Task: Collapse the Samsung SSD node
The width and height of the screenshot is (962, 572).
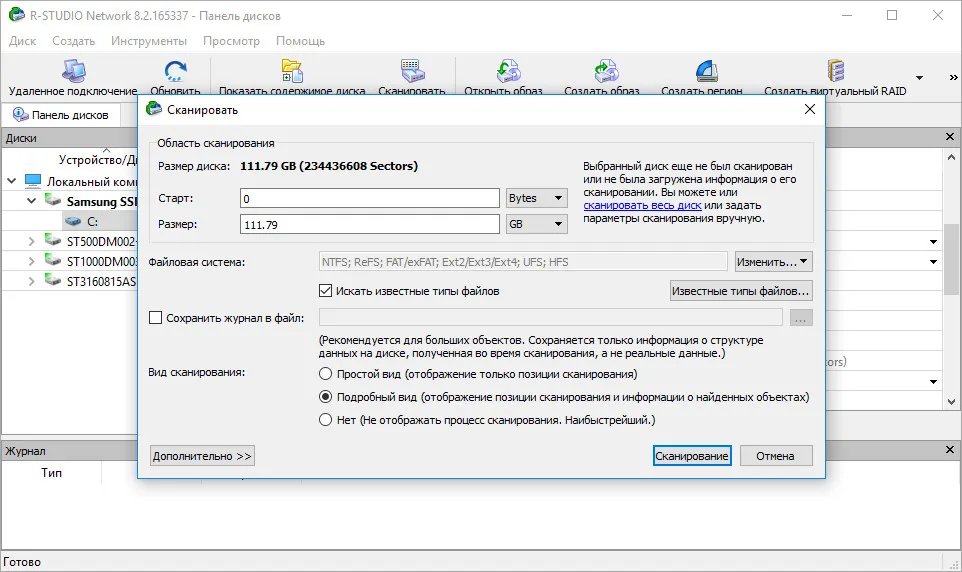Action: point(31,201)
